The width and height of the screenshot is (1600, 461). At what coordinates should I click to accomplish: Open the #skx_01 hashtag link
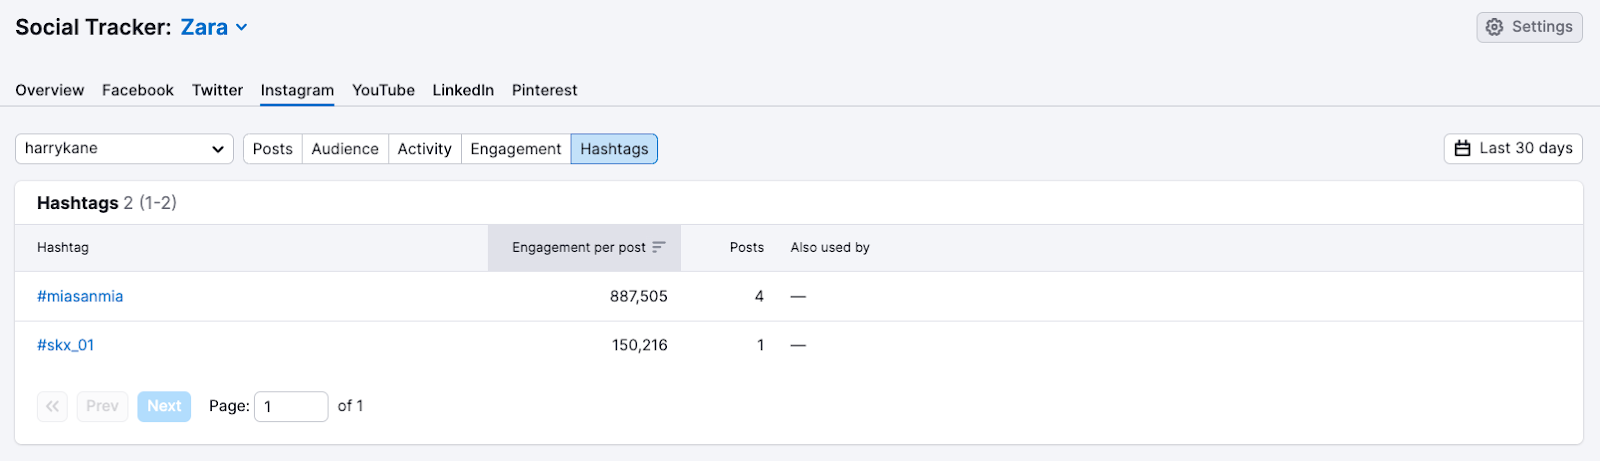click(66, 345)
